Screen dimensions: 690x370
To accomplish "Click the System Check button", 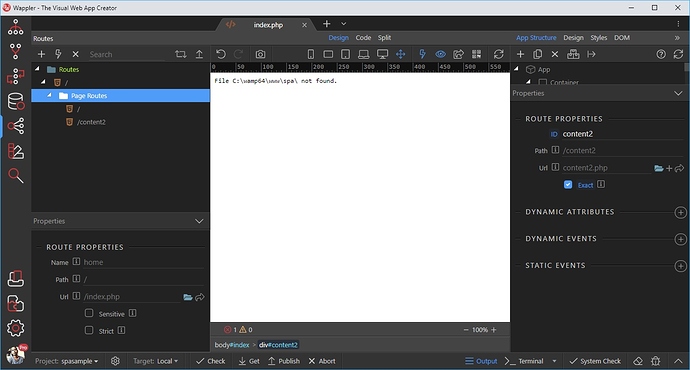I will [595, 361].
